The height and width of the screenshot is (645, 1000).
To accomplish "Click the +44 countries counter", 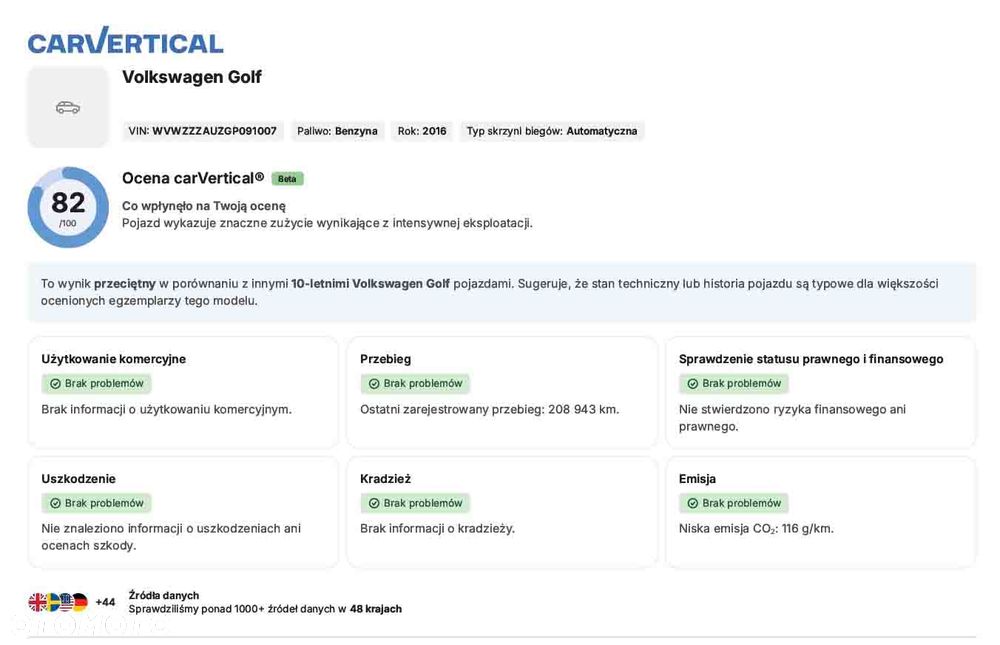I will pos(105,602).
